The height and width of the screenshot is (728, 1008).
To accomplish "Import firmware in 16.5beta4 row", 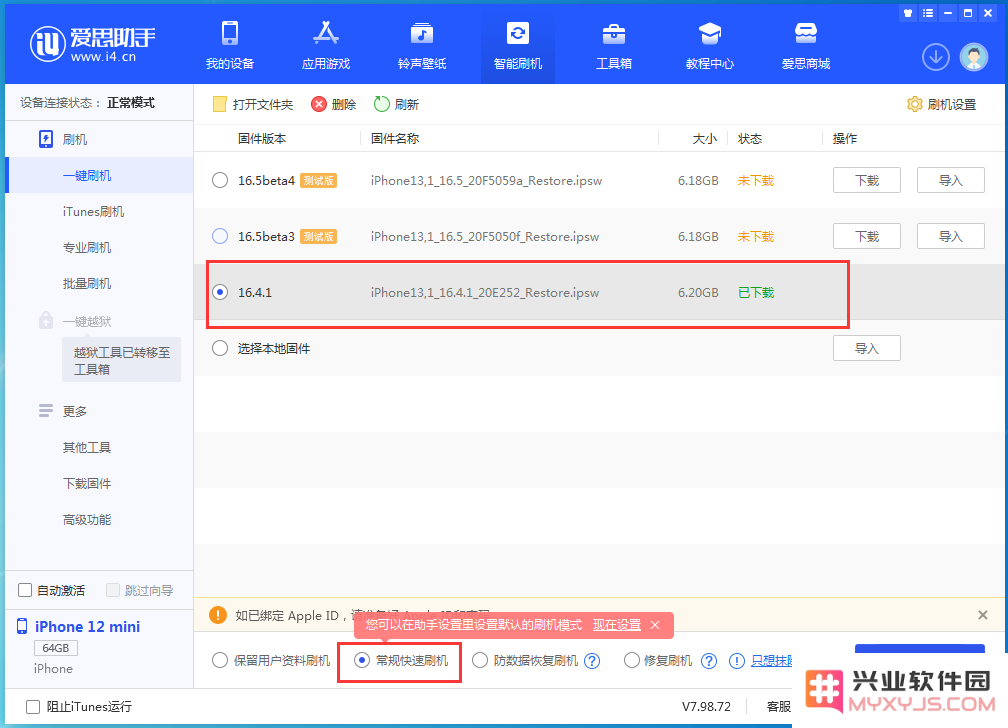I will (x=950, y=180).
